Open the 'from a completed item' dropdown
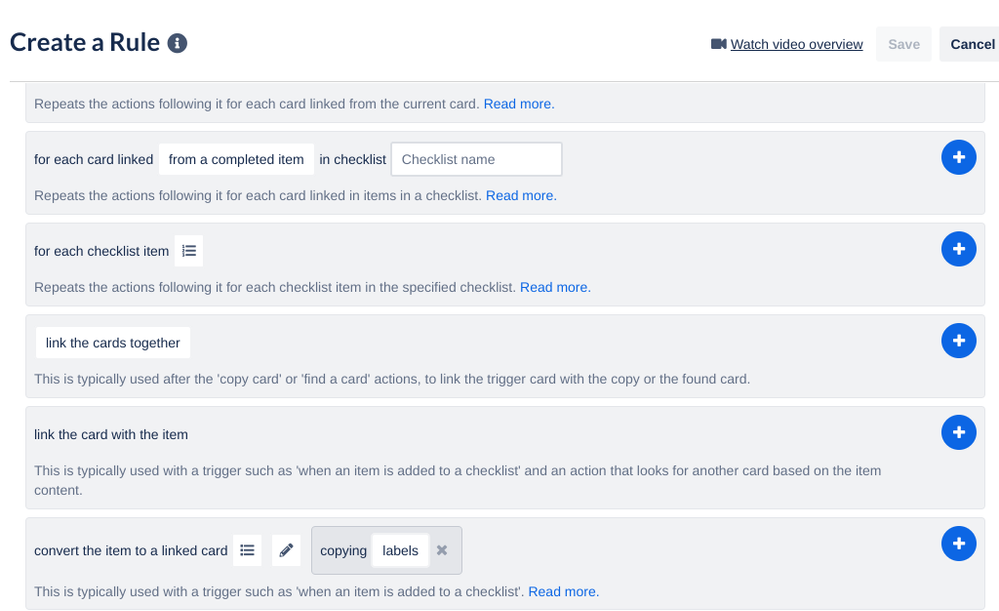 pyautogui.click(x=236, y=158)
